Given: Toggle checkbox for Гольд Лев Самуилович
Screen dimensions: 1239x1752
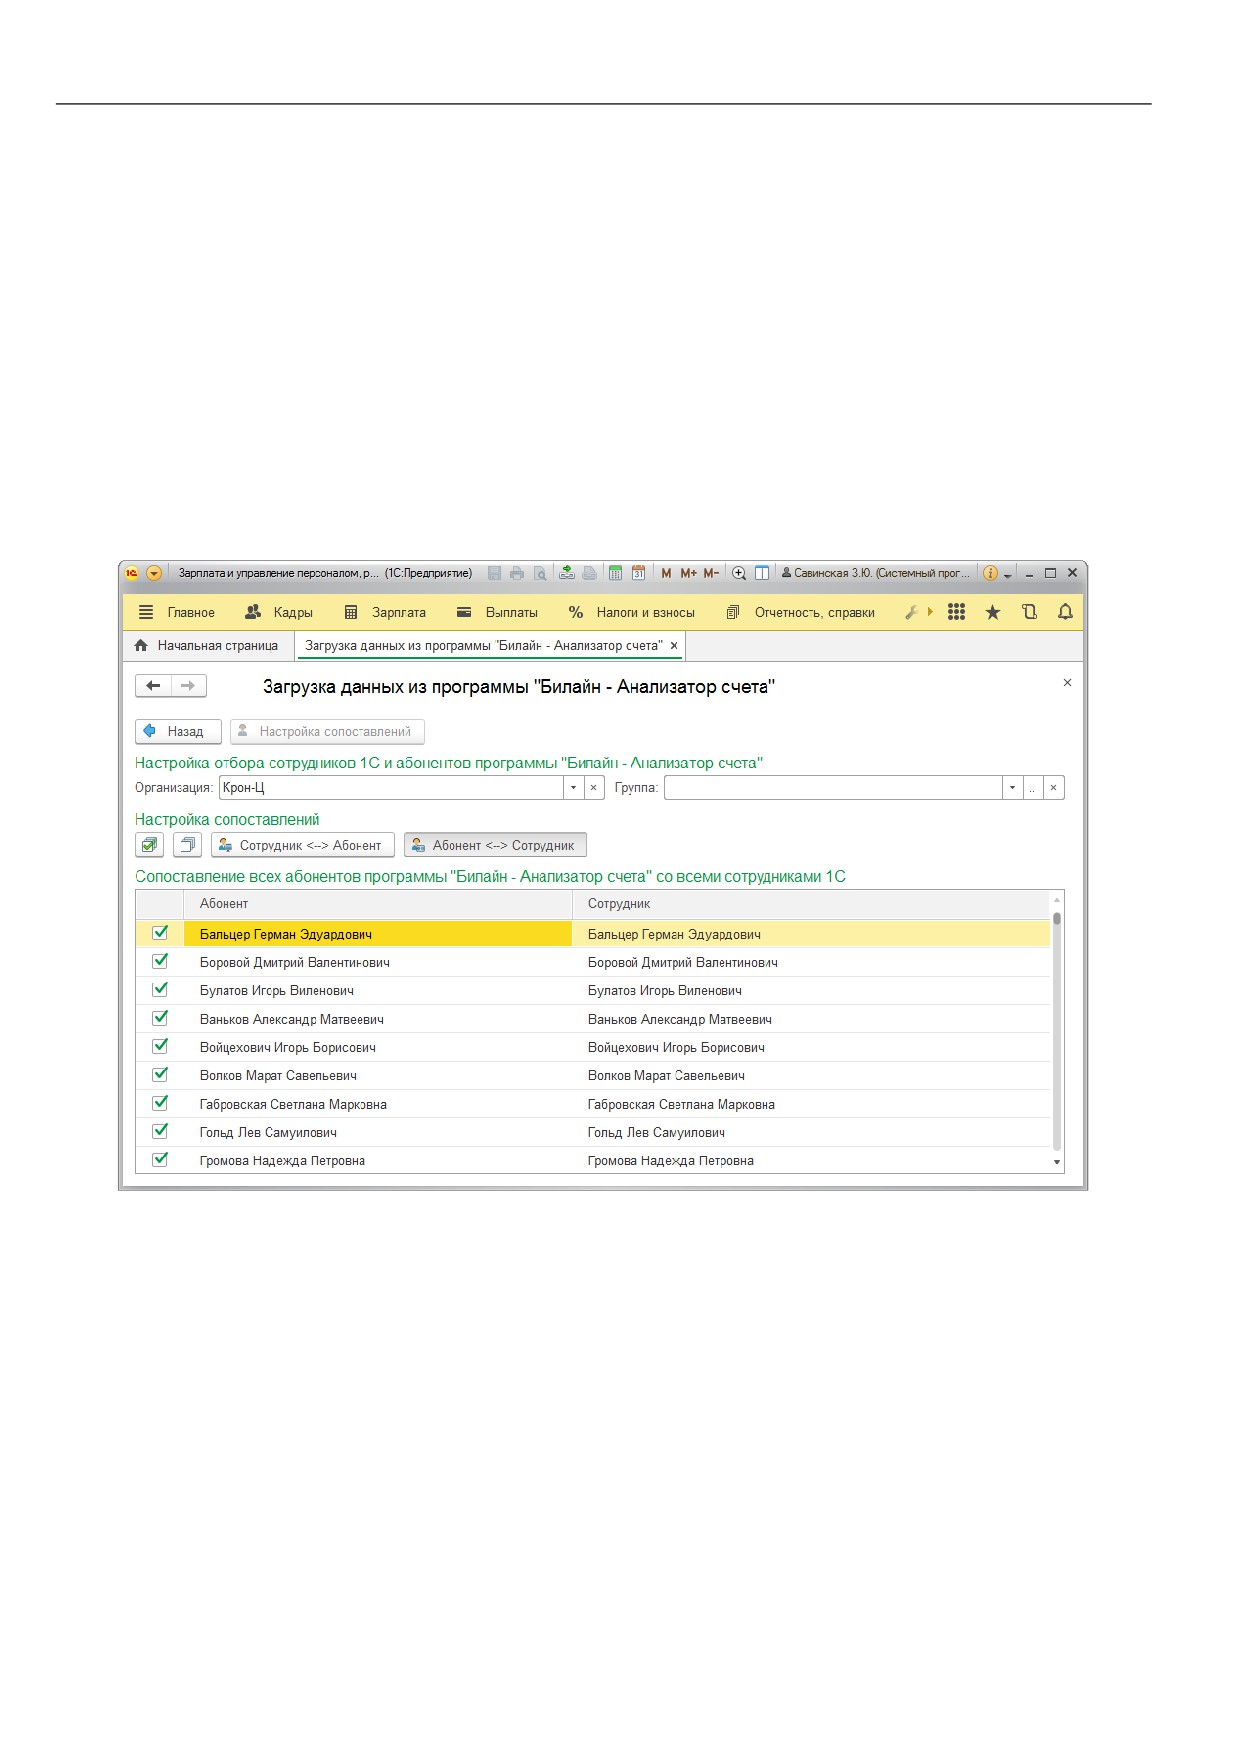Looking at the screenshot, I should pos(160,1132).
